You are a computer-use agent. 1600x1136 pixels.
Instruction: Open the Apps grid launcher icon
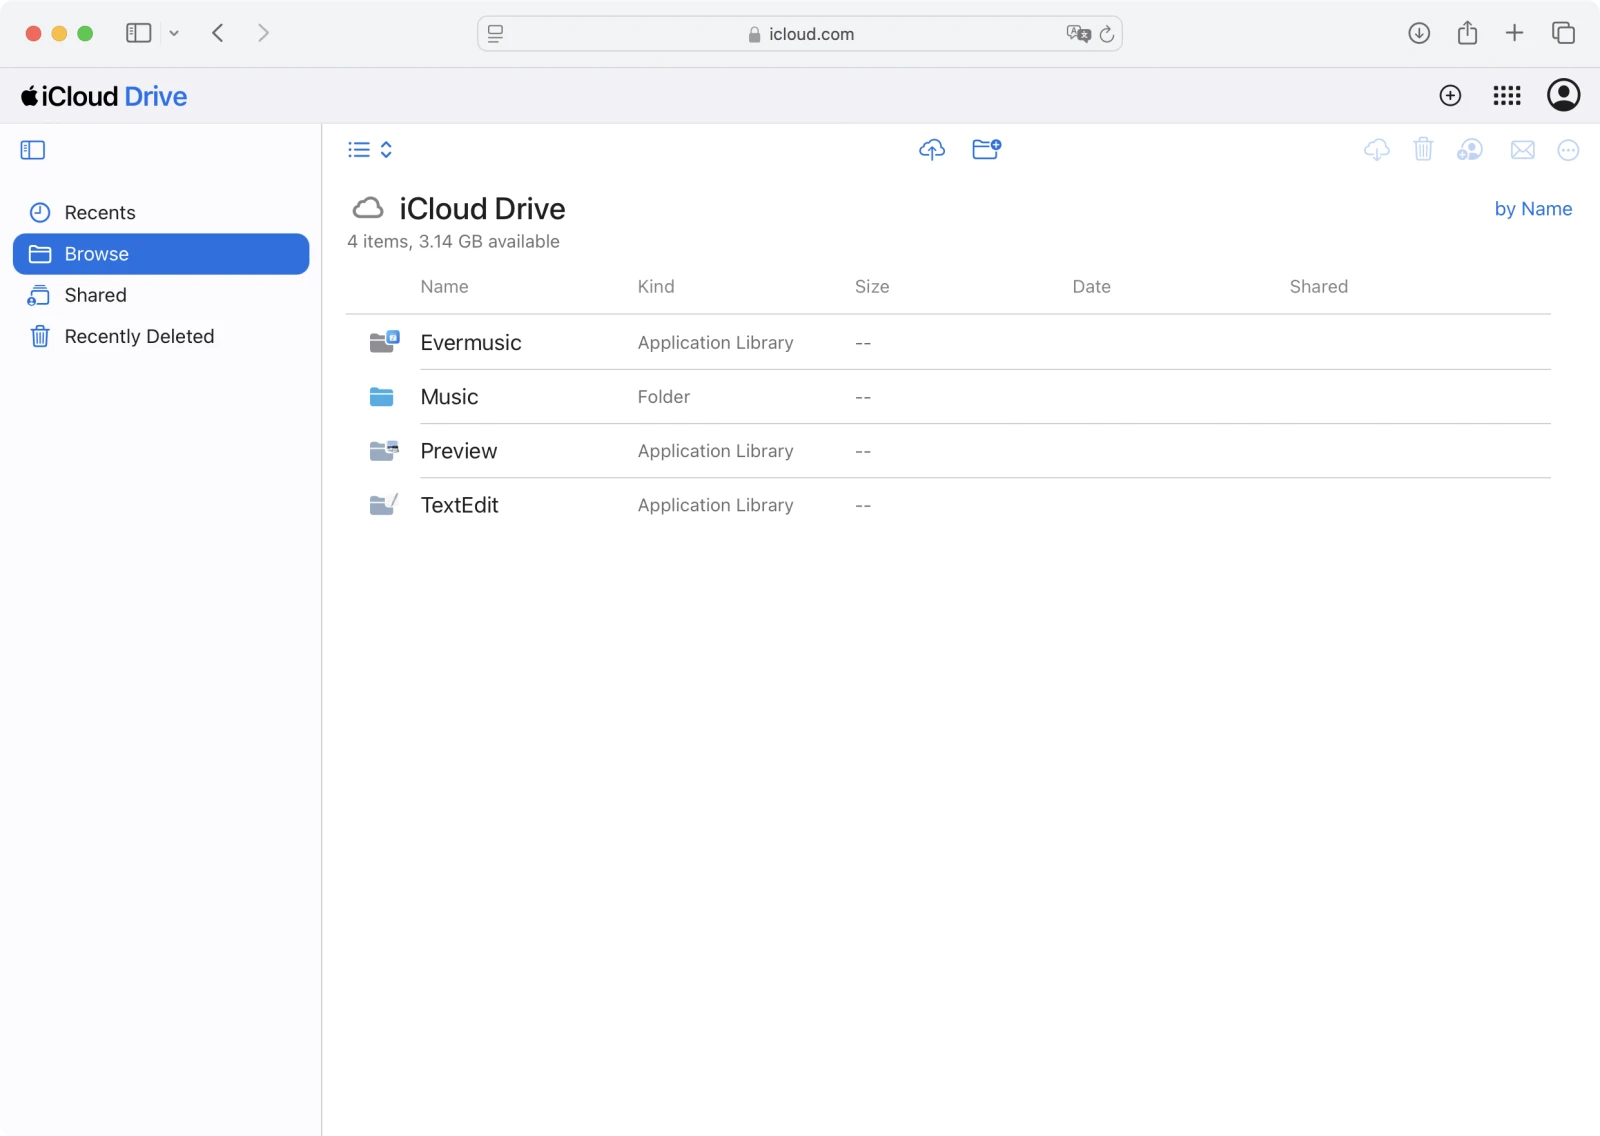point(1507,95)
